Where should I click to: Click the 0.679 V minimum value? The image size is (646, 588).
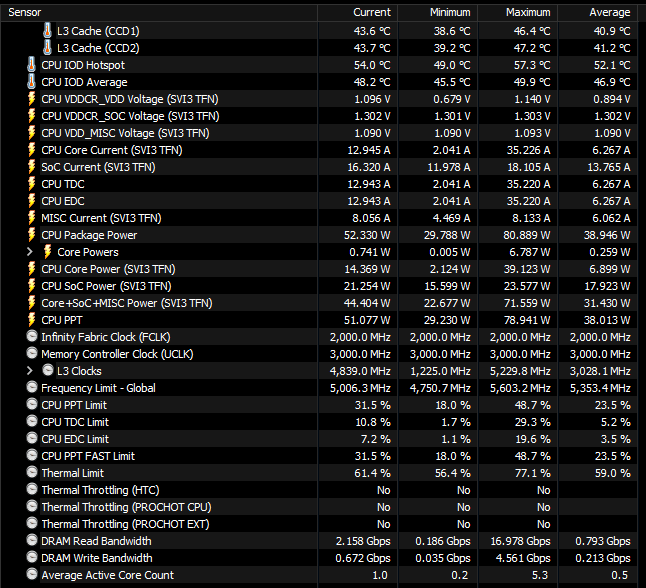[x=452, y=99]
